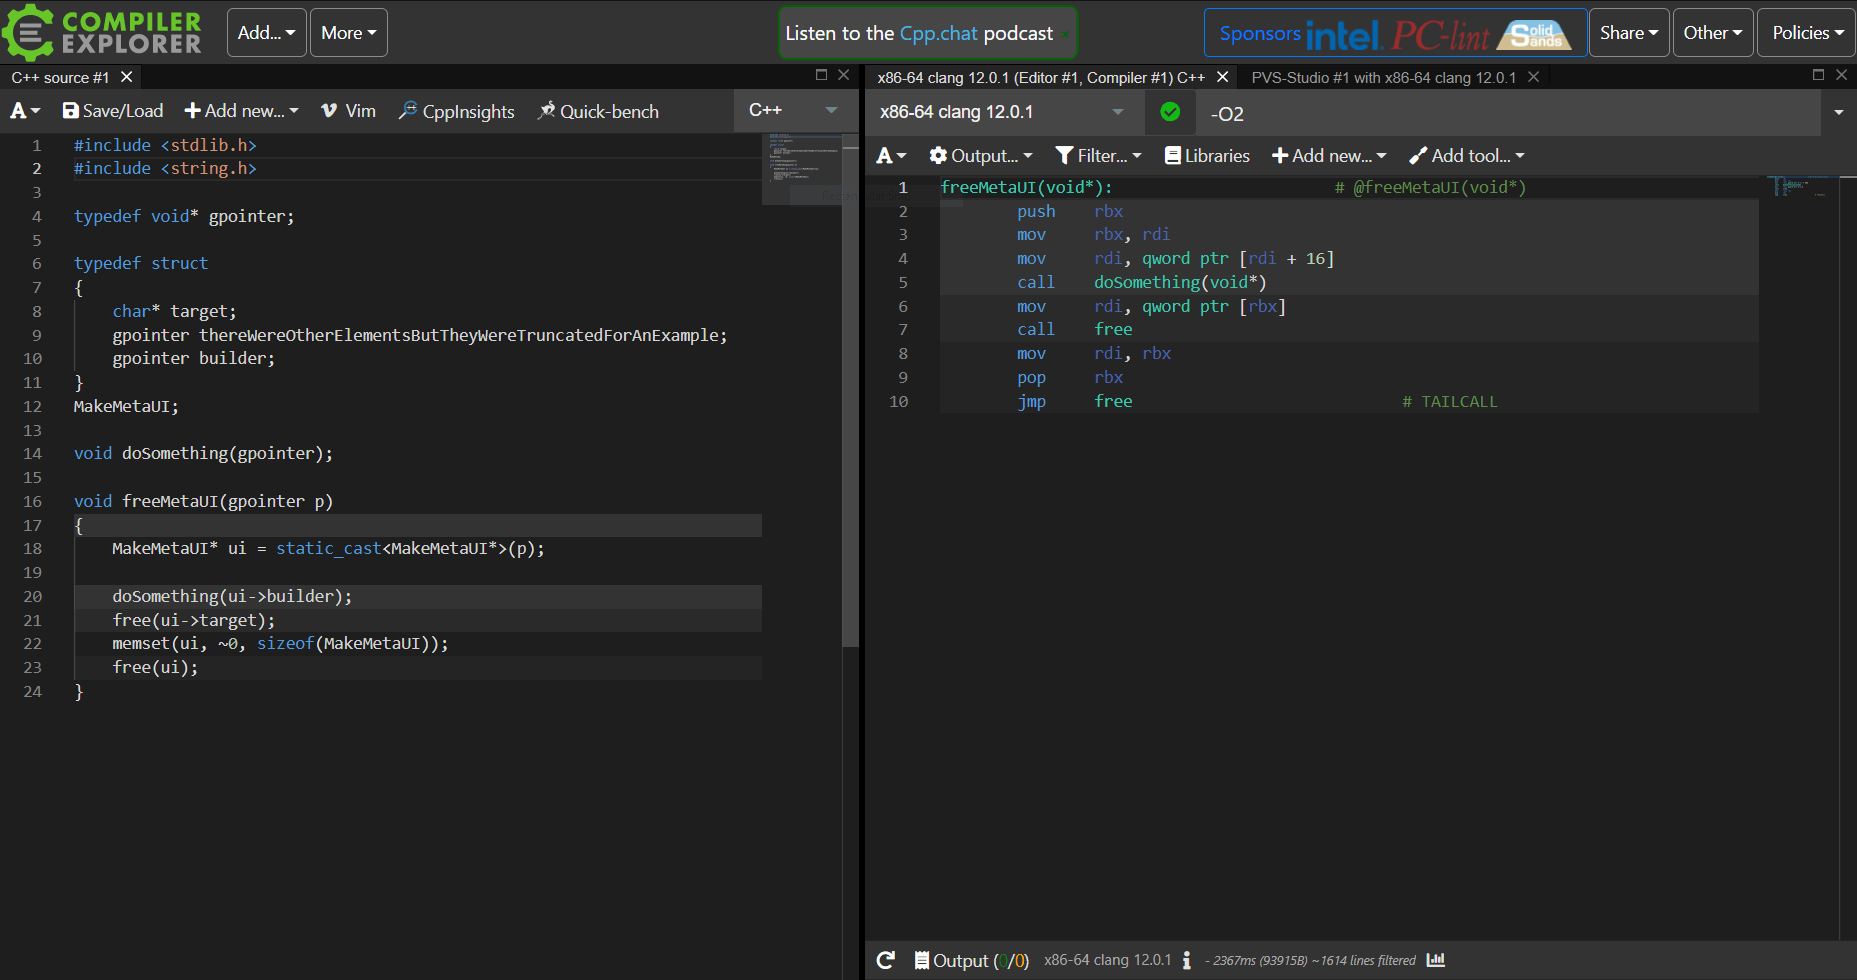The image size is (1857, 980).
Task: Close the PVS-Studio #1 tab
Action: (x=1533, y=77)
